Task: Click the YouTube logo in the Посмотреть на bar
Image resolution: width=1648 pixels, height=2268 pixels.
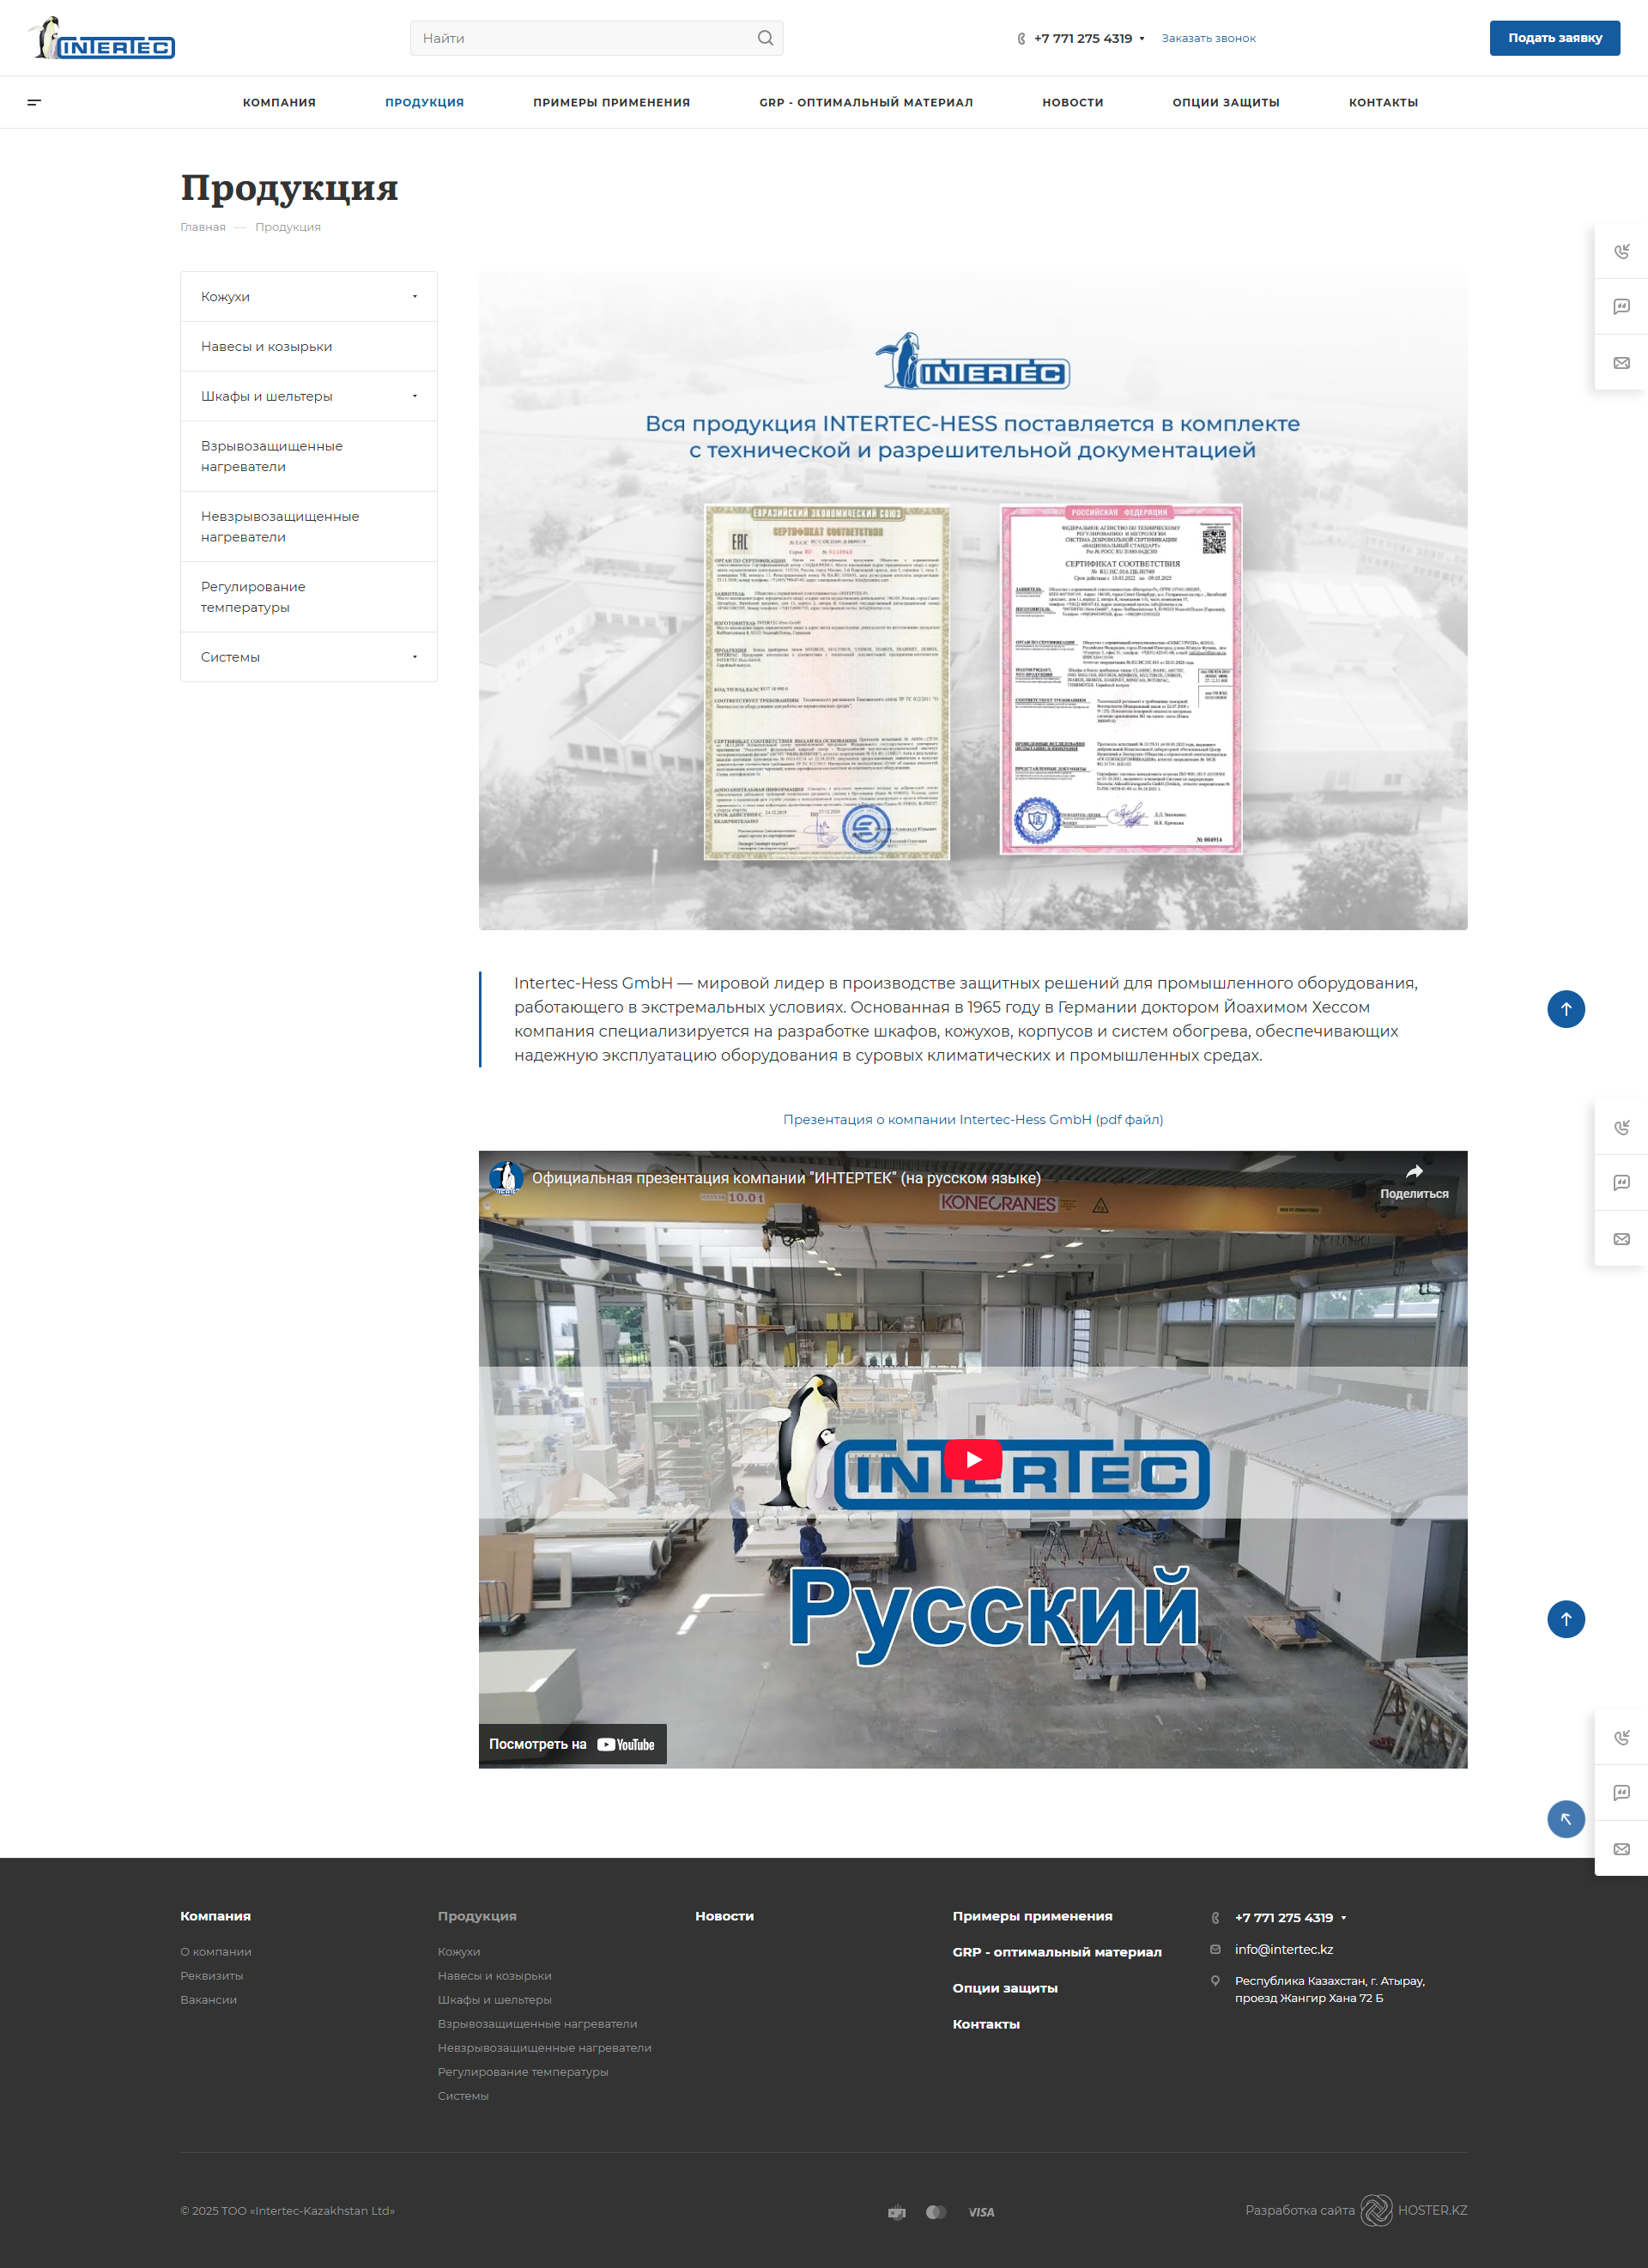Action: coord(626,1744)
